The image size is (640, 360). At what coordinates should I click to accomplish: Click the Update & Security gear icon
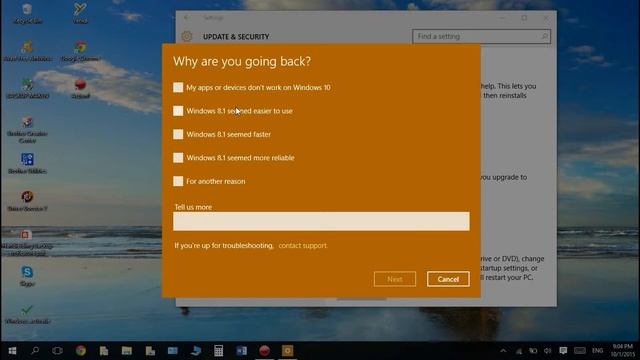point(187,36)
